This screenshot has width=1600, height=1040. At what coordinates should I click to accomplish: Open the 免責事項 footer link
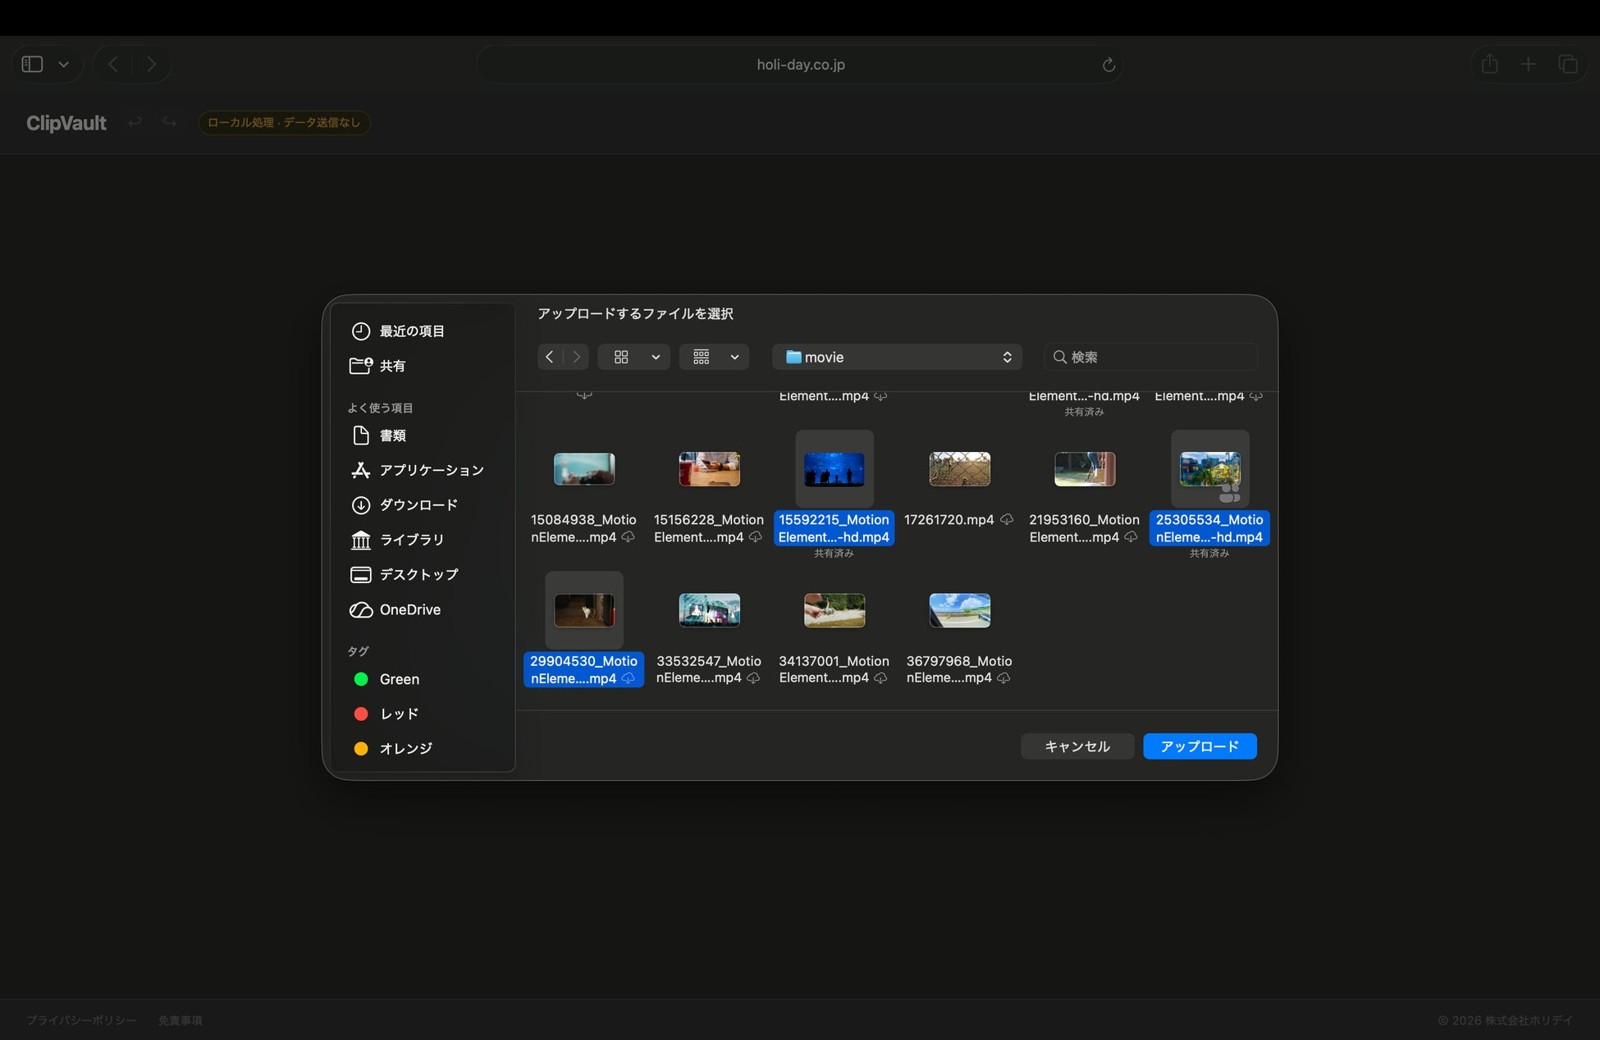180,1020
